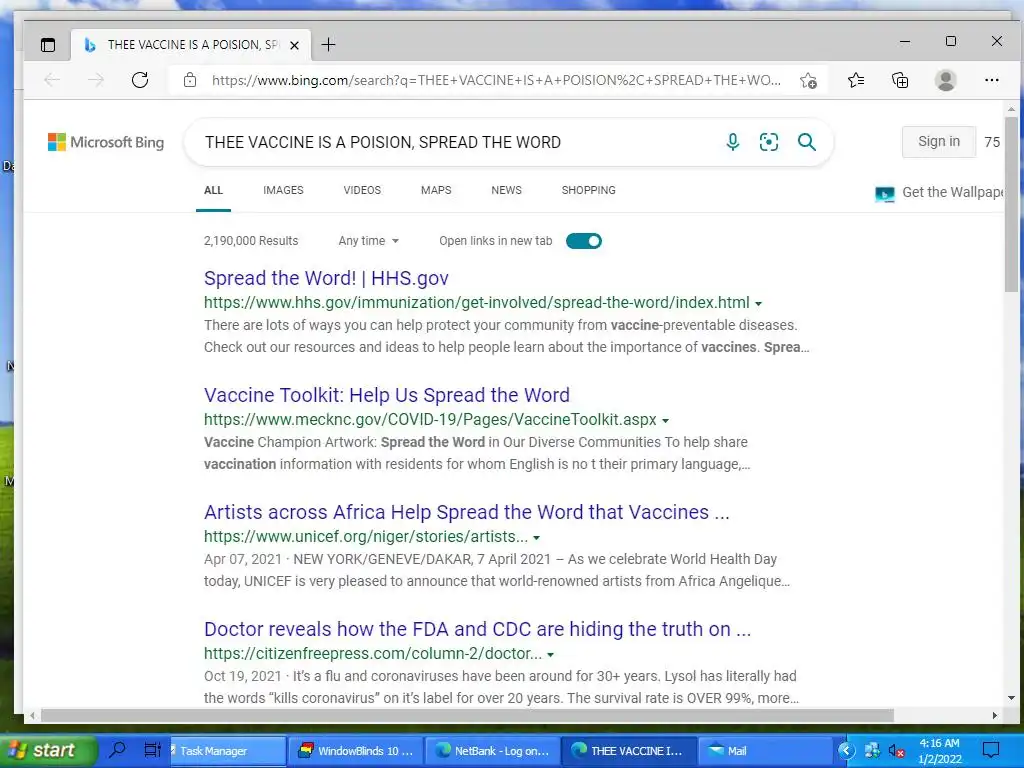1024x768 pixels.
Task: Click the vertical scrollbar thumb
Action: pyautogui.click(x=1011, y=205)
